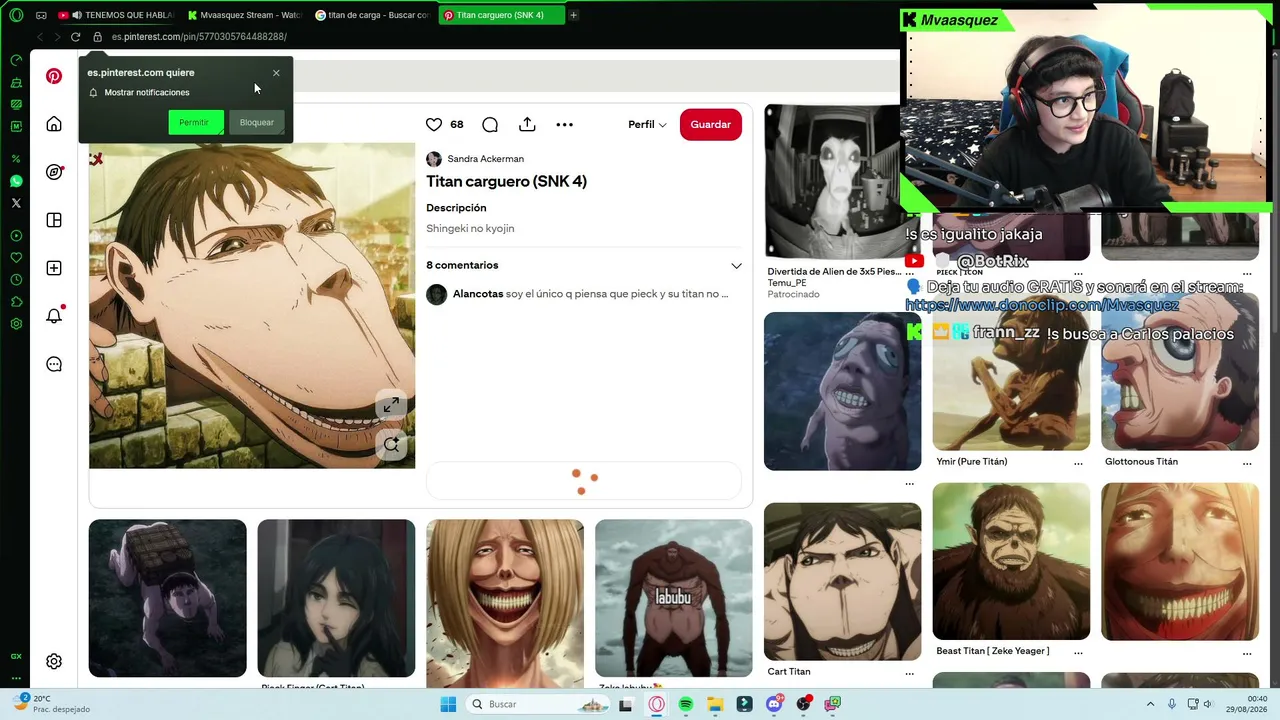Screen dimensions: 1280x720
Task: Click the Opera GX logo menu
Action: click(16, 15)
